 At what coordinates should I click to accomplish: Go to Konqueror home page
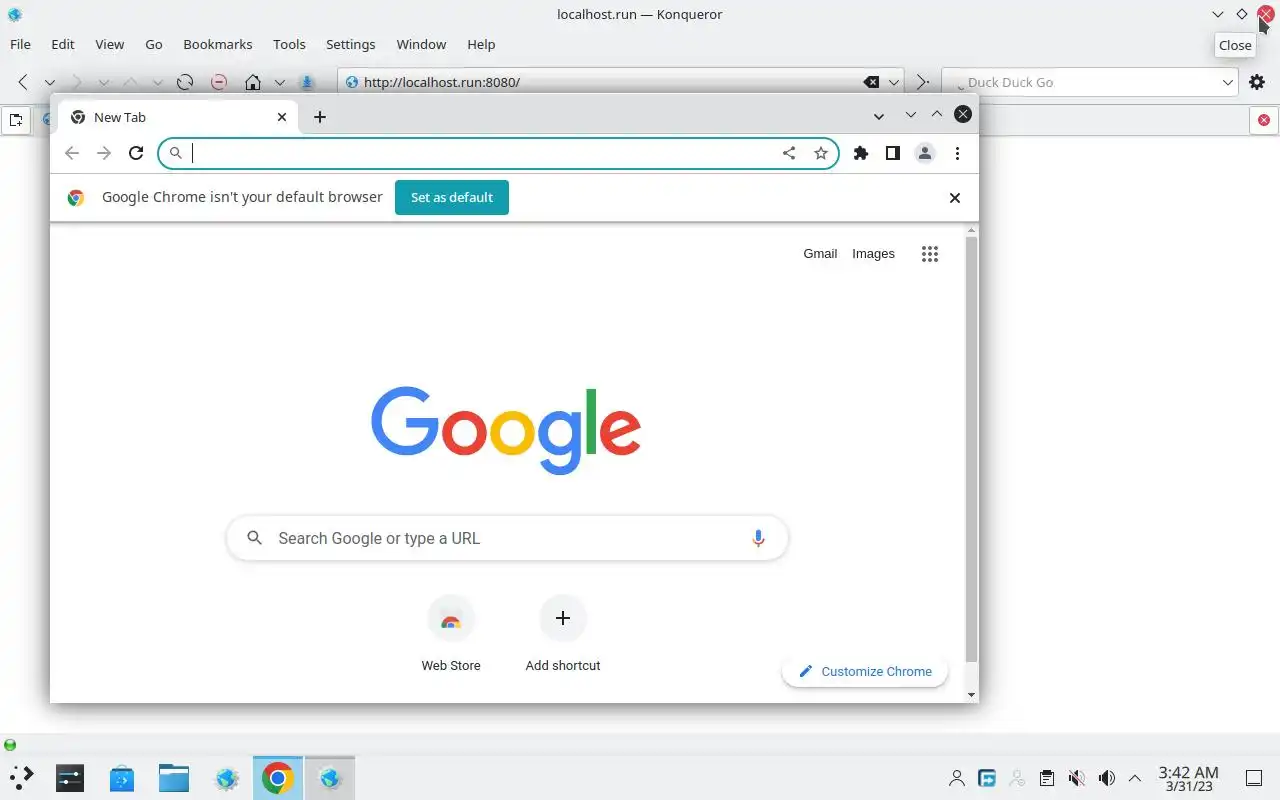(253, 82)
